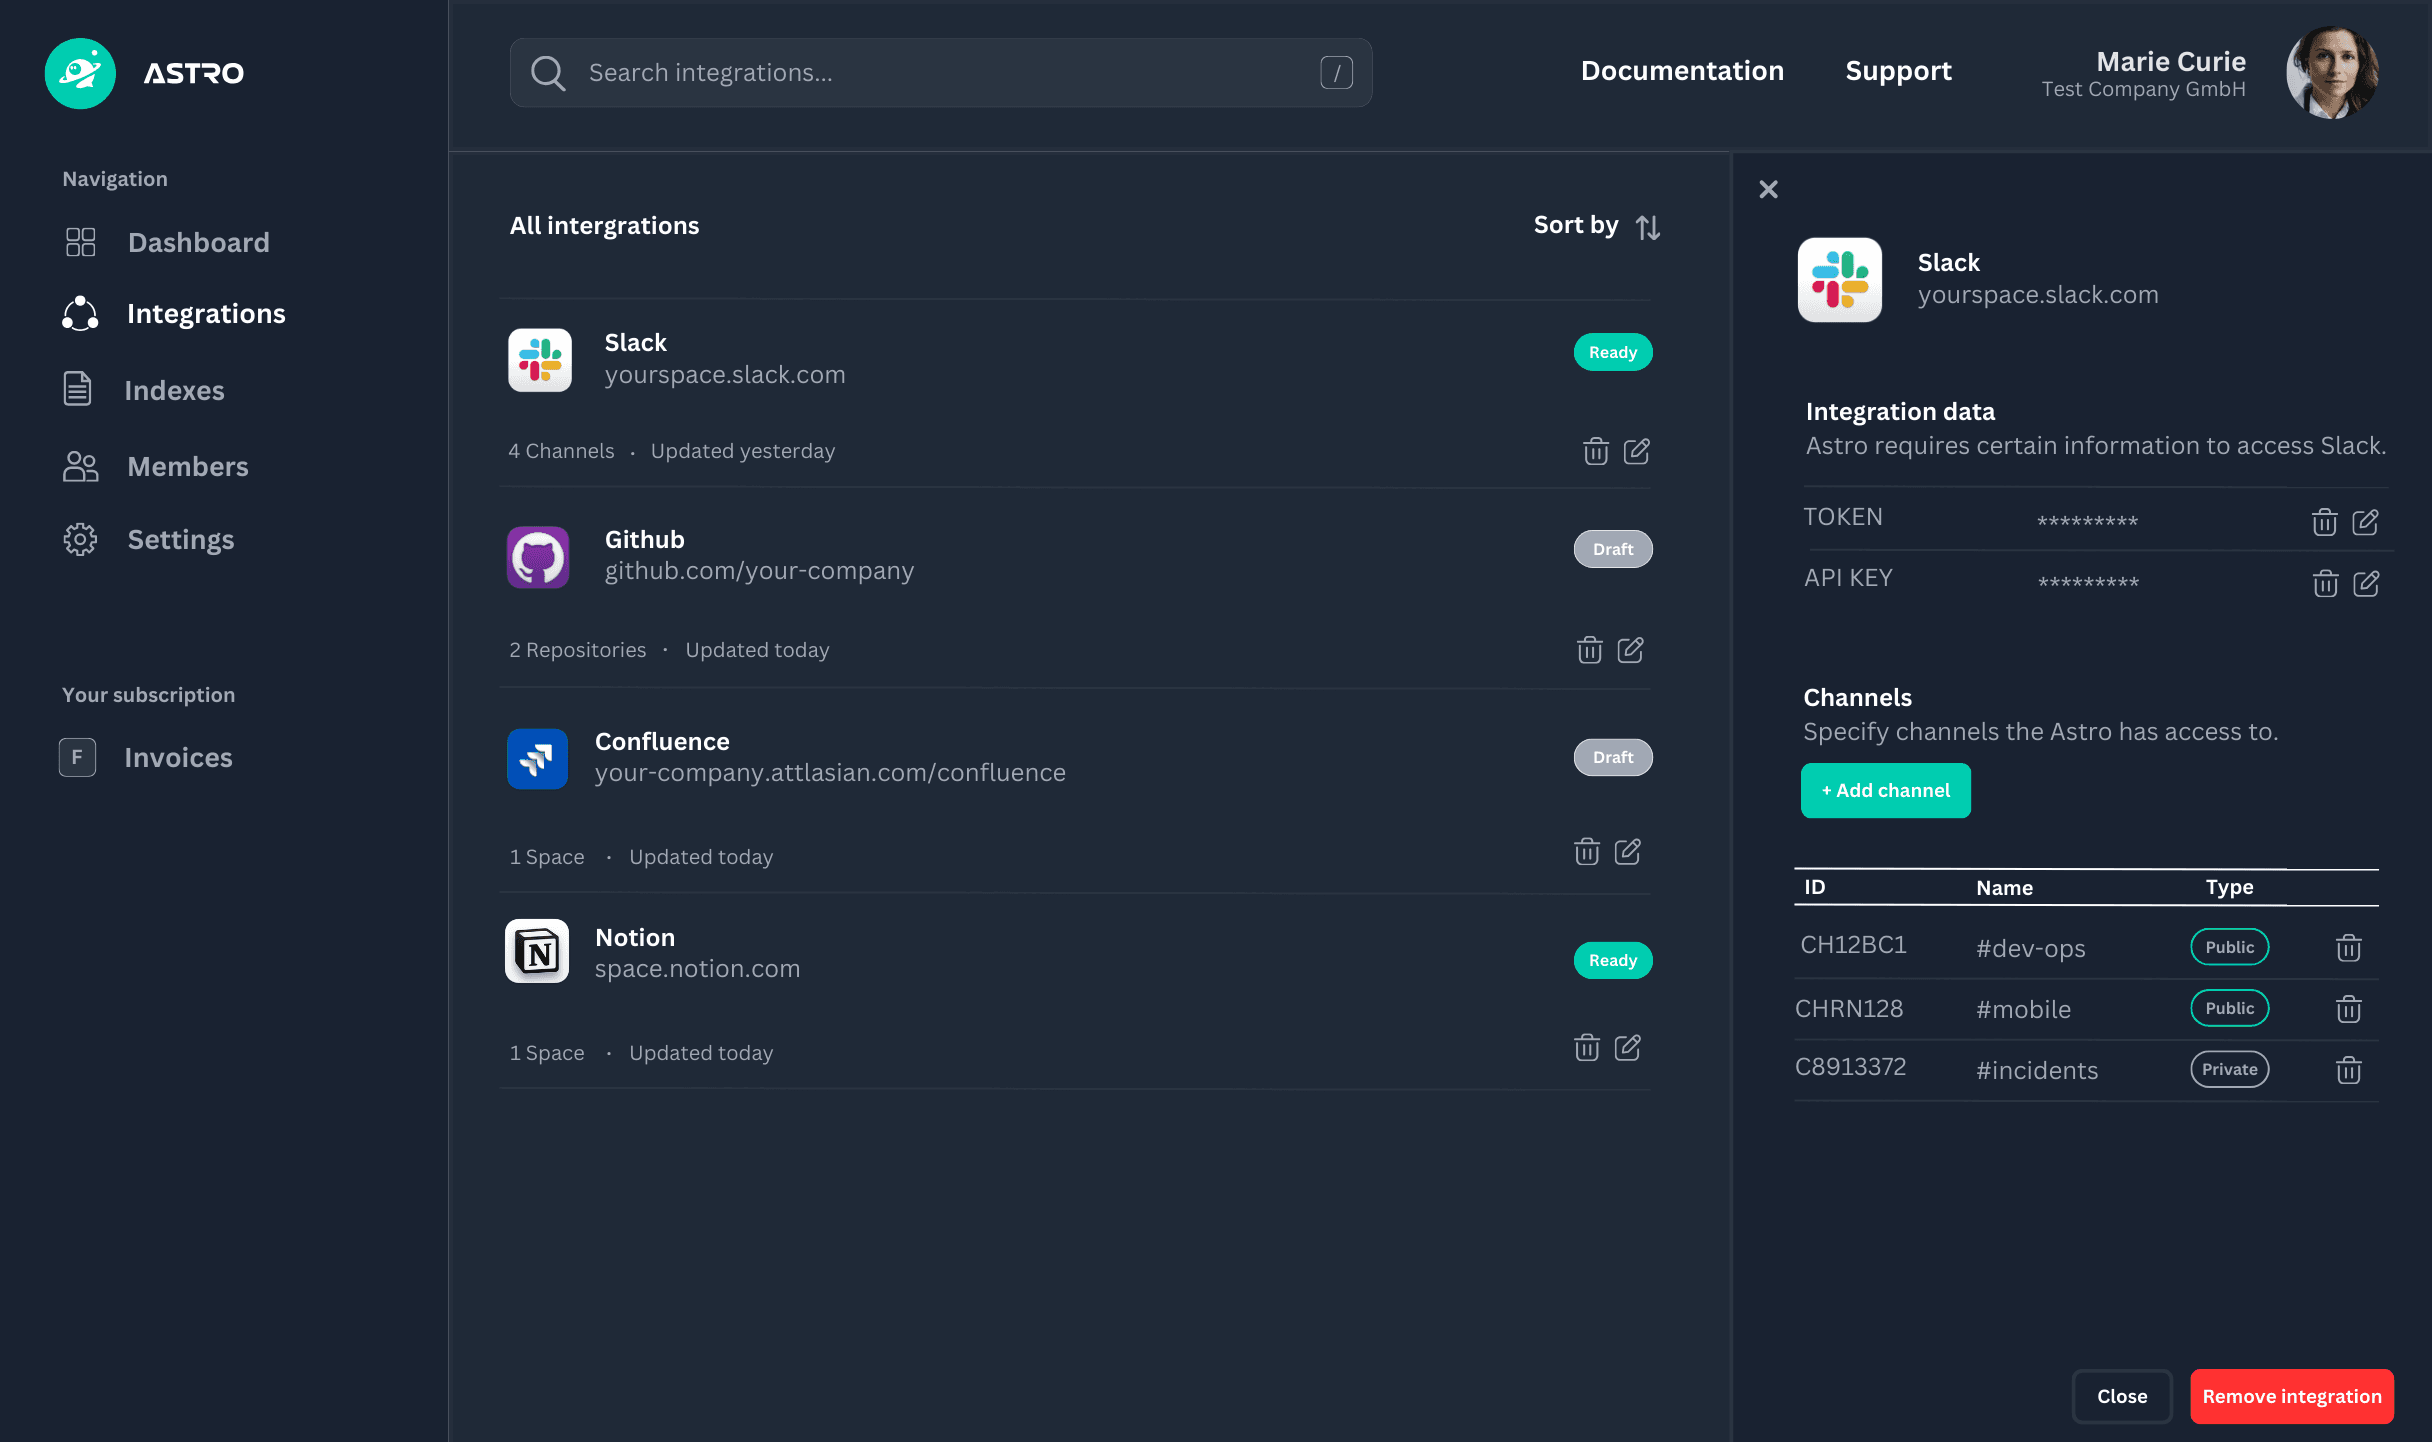Image resolution: width=2432 pixels, height=1442 pixels.
Task: Open Members via the people icon
Action: (80, 466)
